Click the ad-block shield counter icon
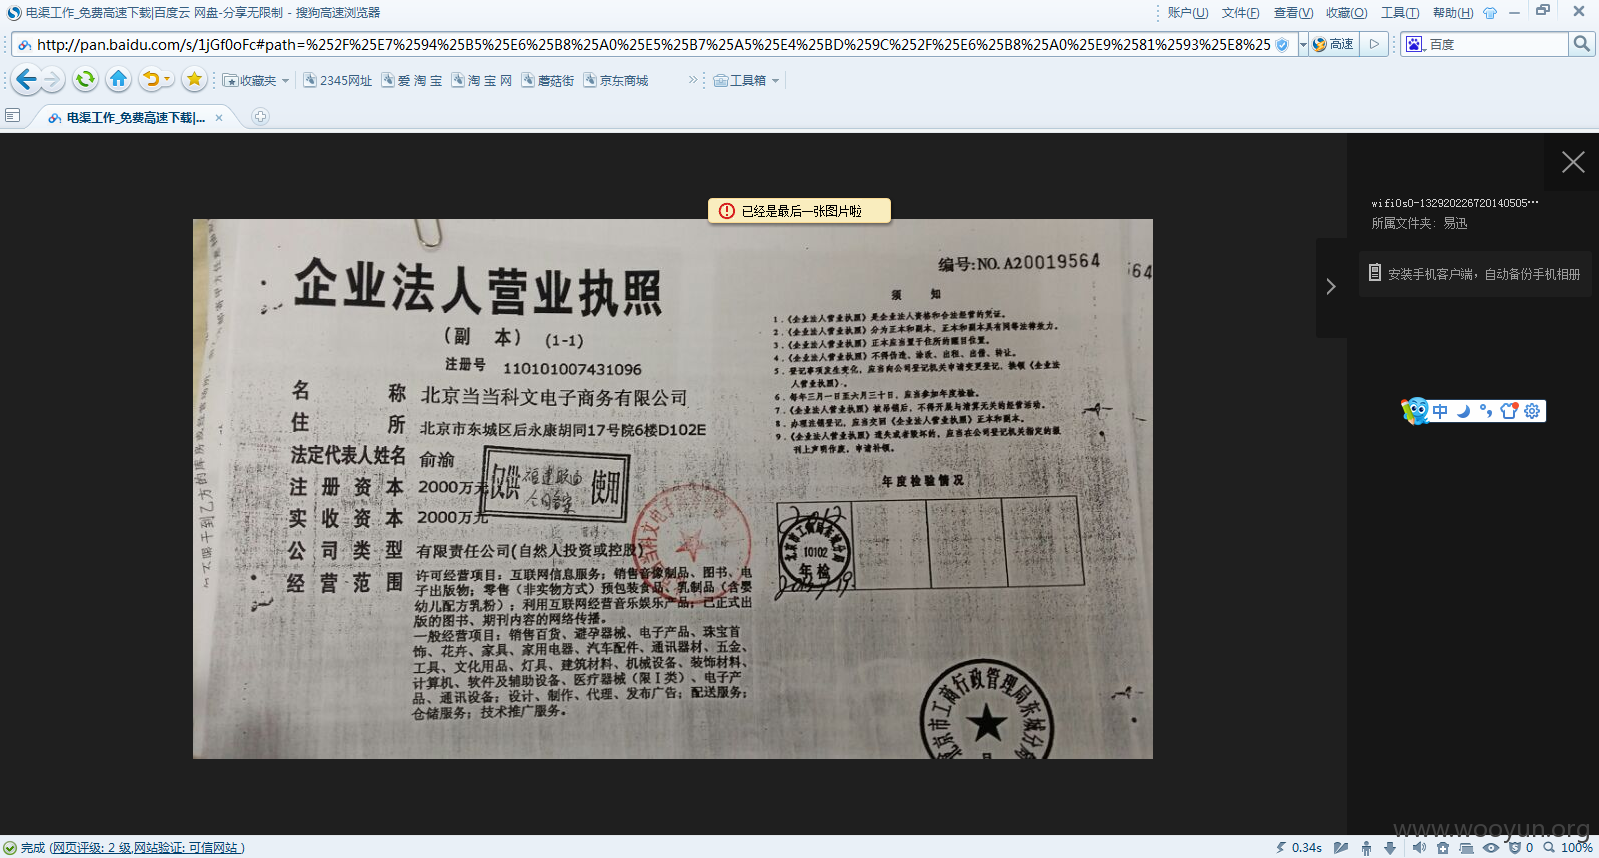This screenshot has width=1599, height=858. click(x=1521, y=848)
